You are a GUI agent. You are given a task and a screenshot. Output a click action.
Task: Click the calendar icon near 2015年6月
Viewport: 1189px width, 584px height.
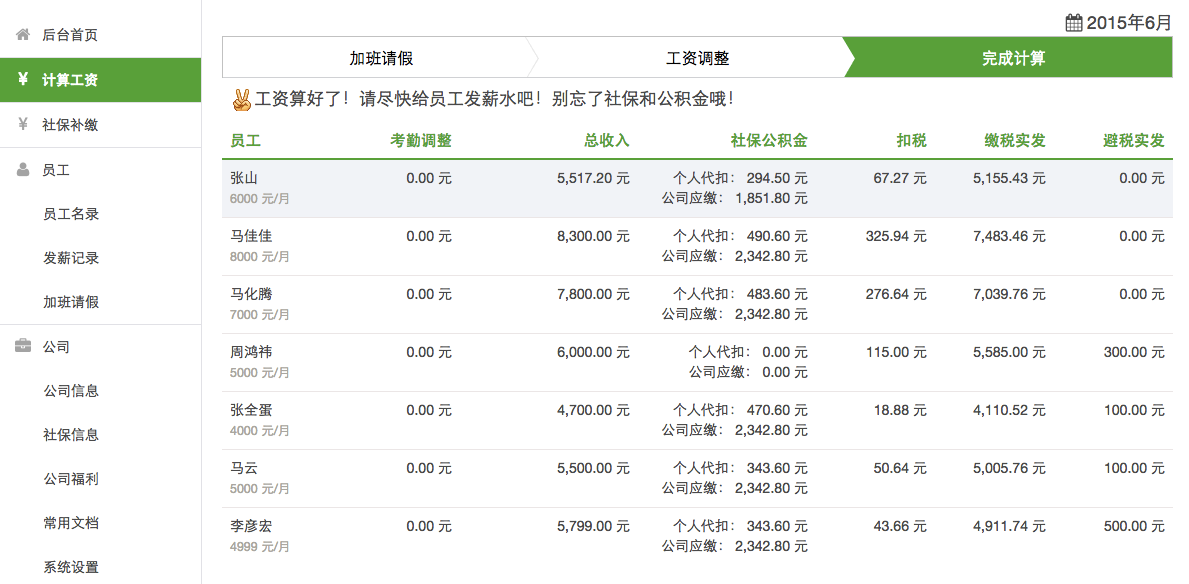(1074, 22)
